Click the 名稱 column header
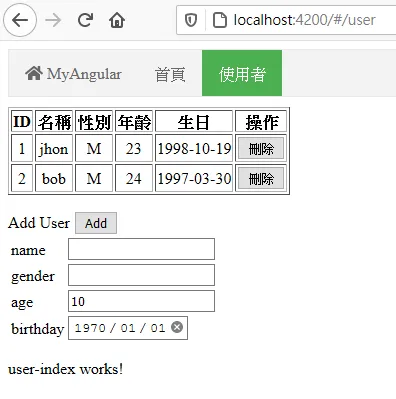The image size is (396, 399). click(x=54, y=121)
